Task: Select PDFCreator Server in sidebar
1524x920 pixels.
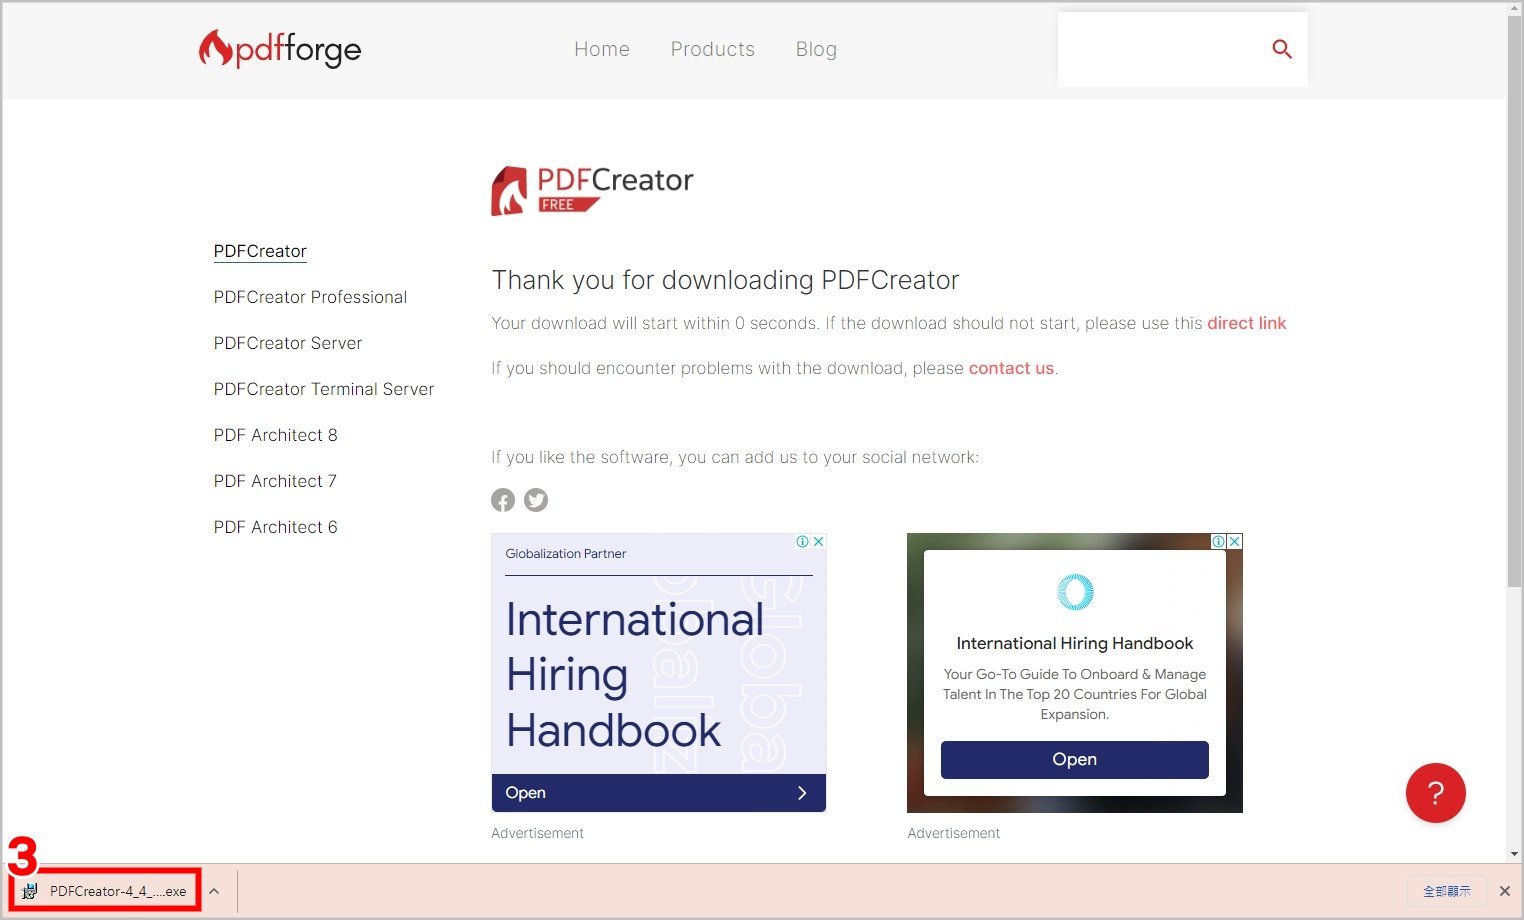Action: coord(288,343)
